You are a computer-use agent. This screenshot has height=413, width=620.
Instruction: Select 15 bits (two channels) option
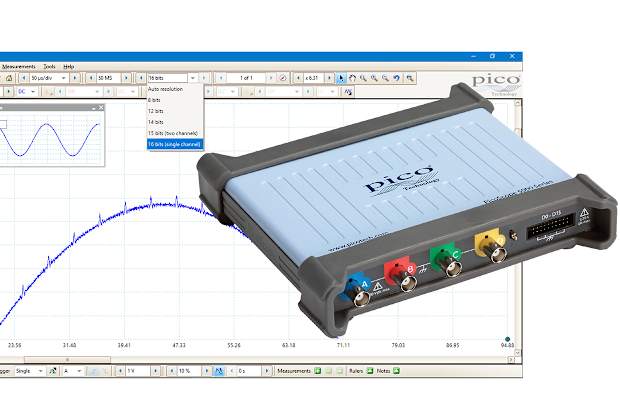pos(175,133)
